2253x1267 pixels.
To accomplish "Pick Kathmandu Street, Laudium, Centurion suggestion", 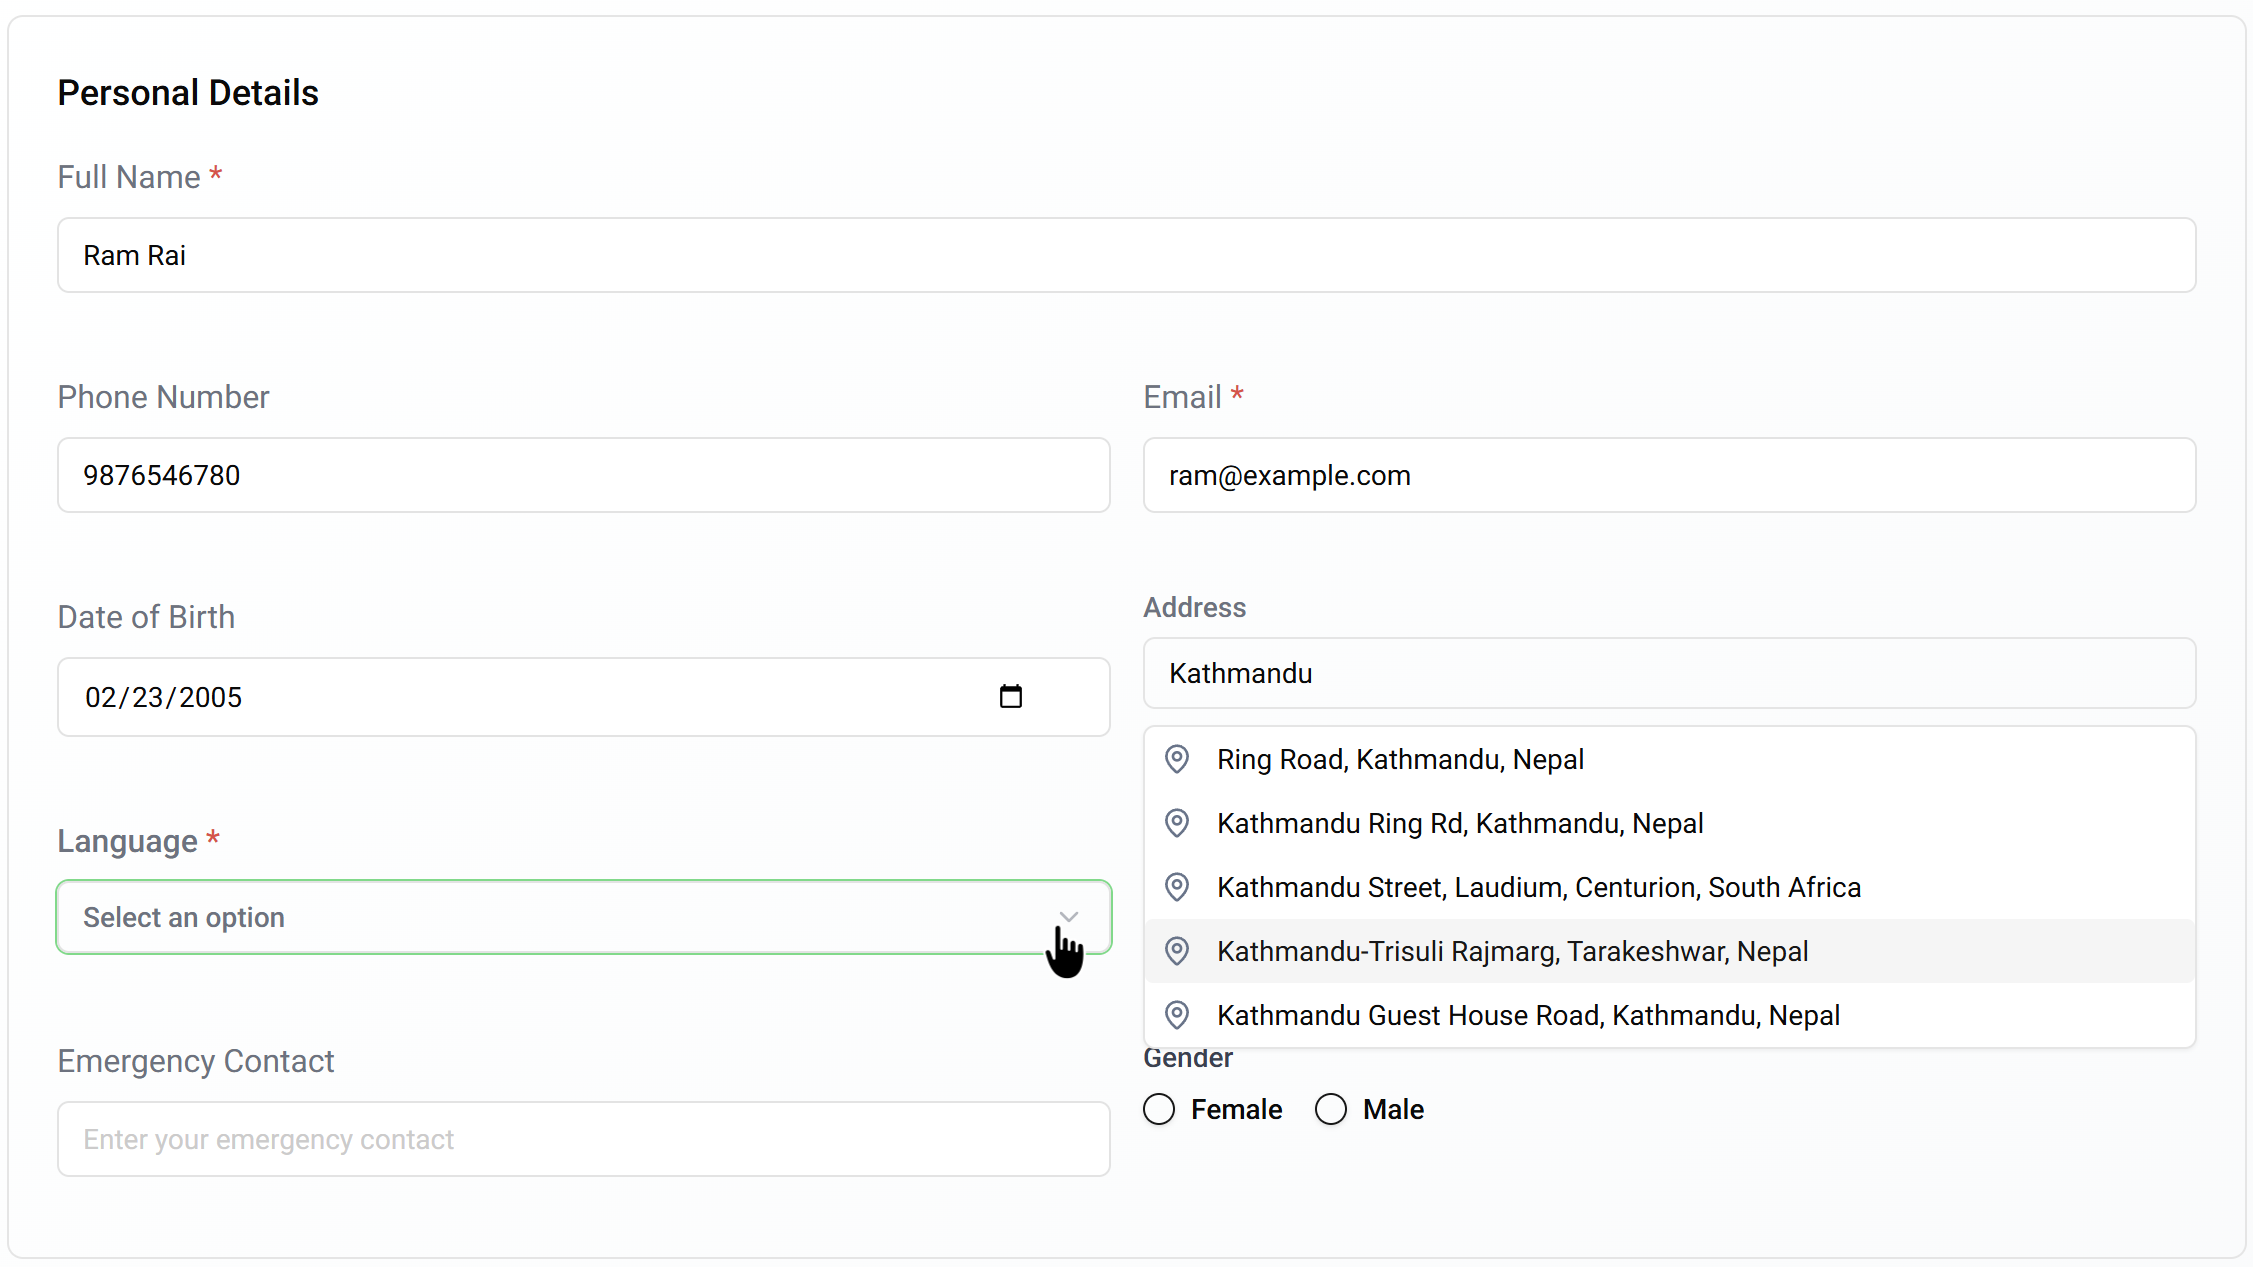I will click(1538, 887).
